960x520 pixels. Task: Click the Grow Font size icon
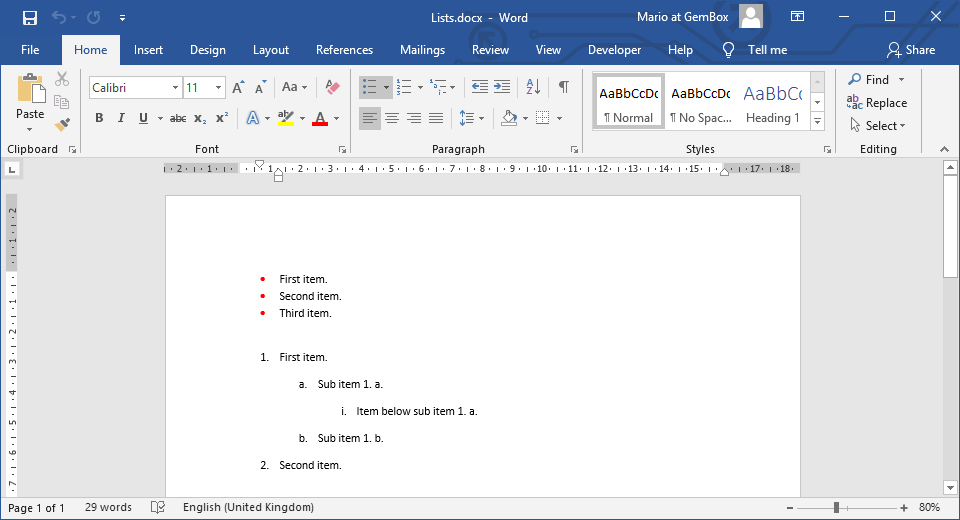(238, 88)
